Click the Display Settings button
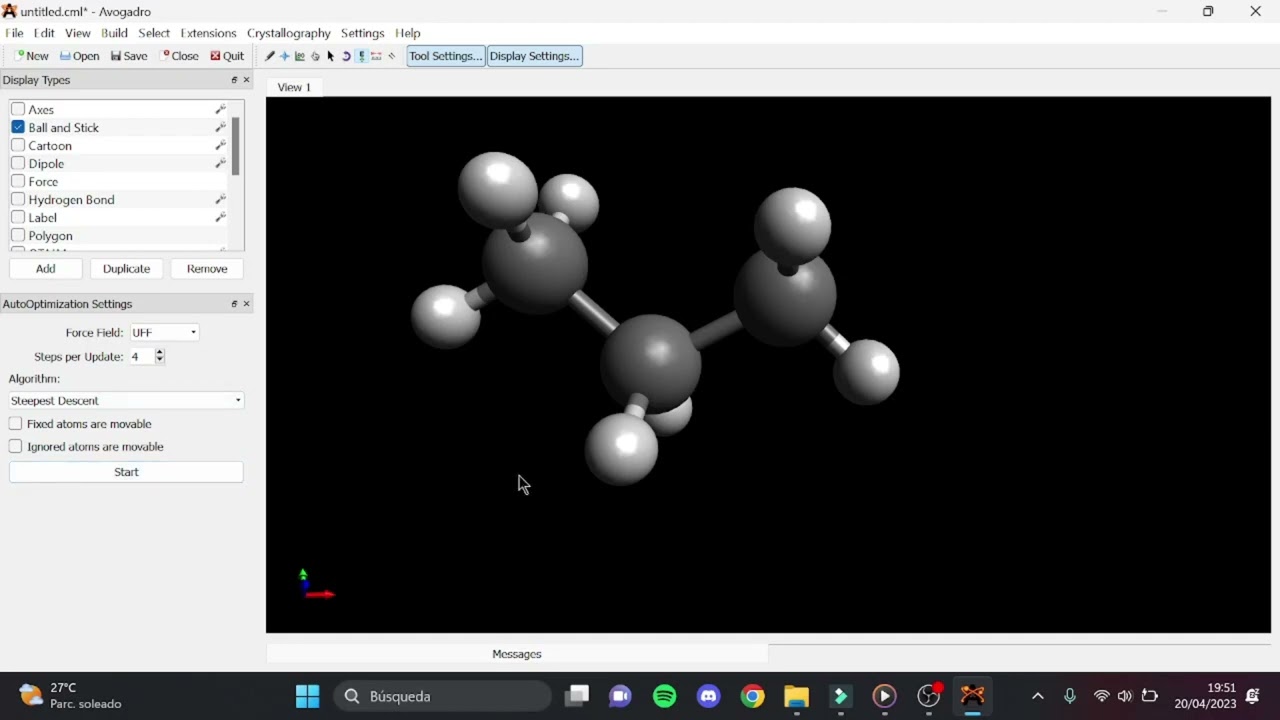 pyautogui.click(x=534, y=56)
